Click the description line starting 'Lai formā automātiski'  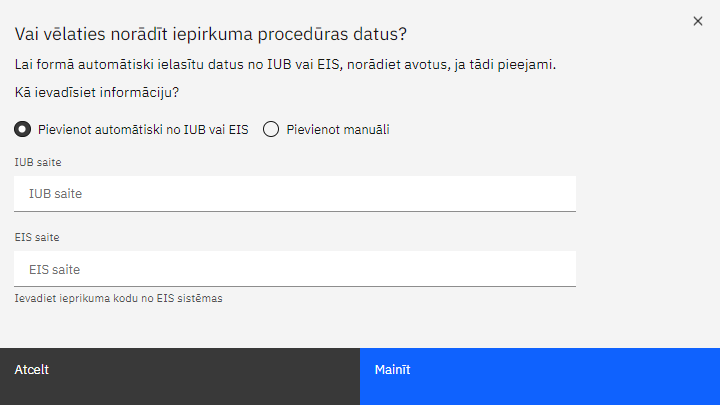pyautogui.click(x=285, y=65)
